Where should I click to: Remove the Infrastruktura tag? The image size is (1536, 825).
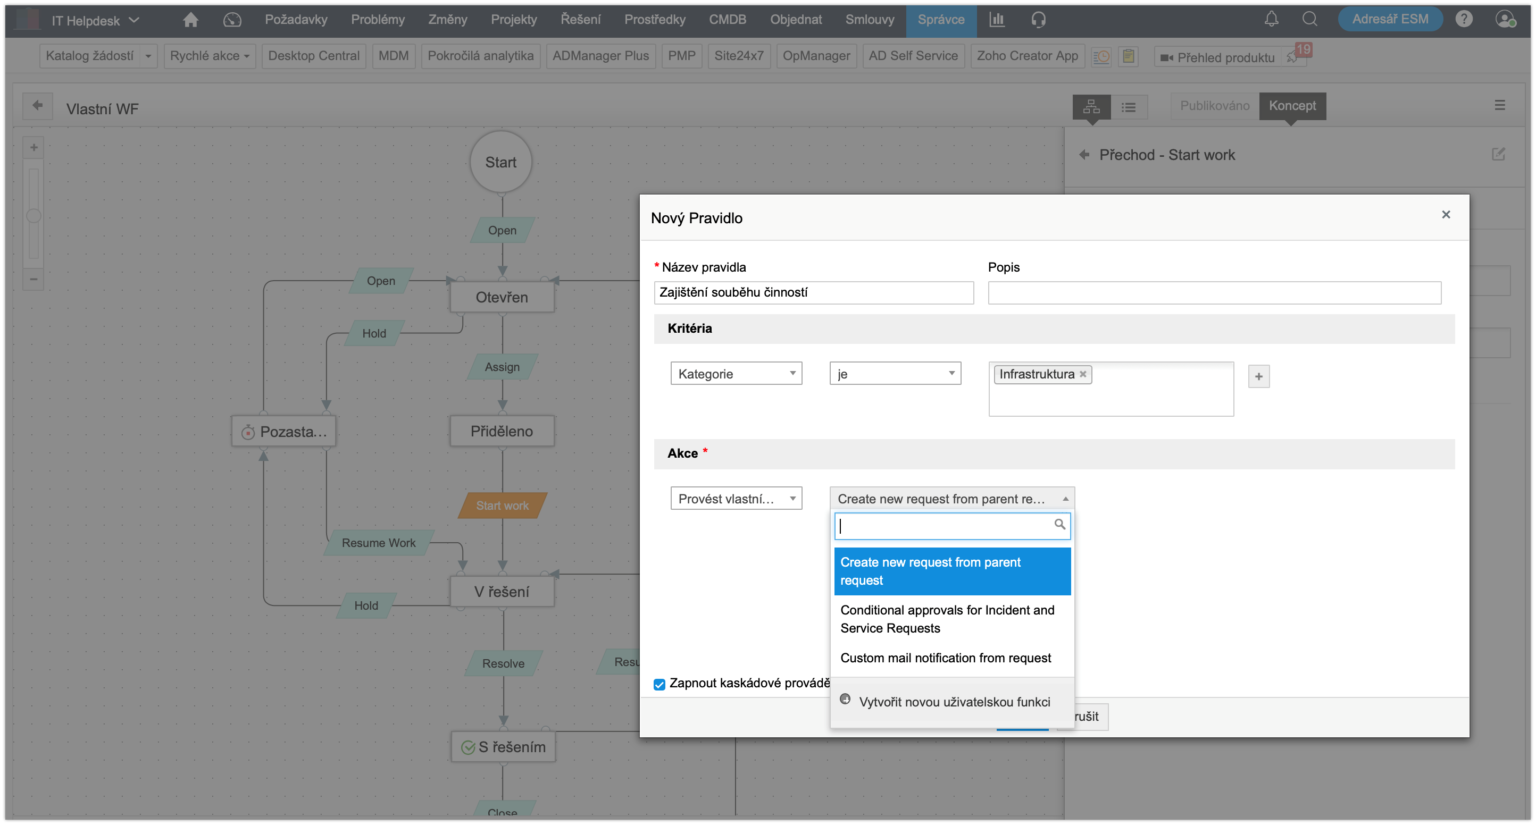(x=1083, y=374)
